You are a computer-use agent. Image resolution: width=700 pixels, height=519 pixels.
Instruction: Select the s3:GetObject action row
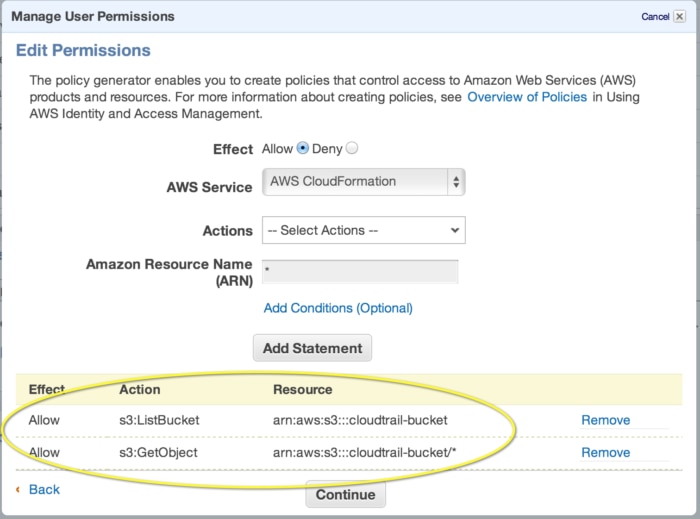(x=158, y=452)
